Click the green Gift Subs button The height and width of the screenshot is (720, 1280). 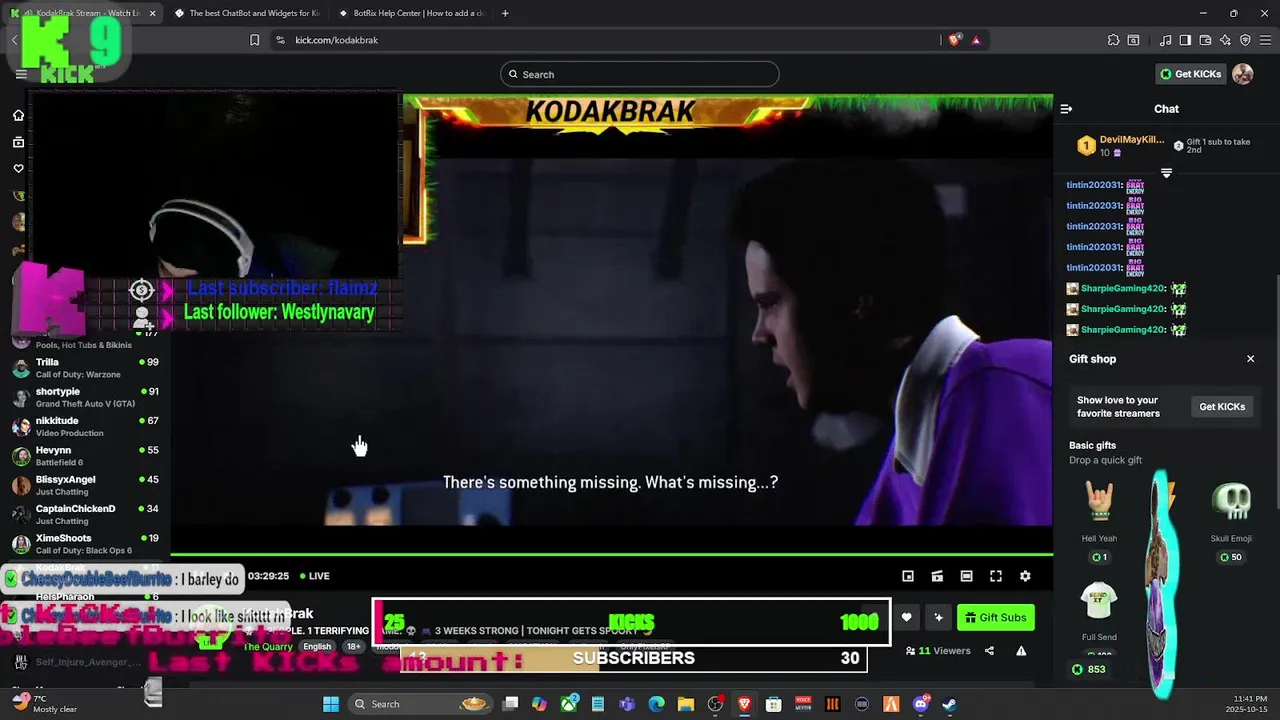click(x=995, y=618)
